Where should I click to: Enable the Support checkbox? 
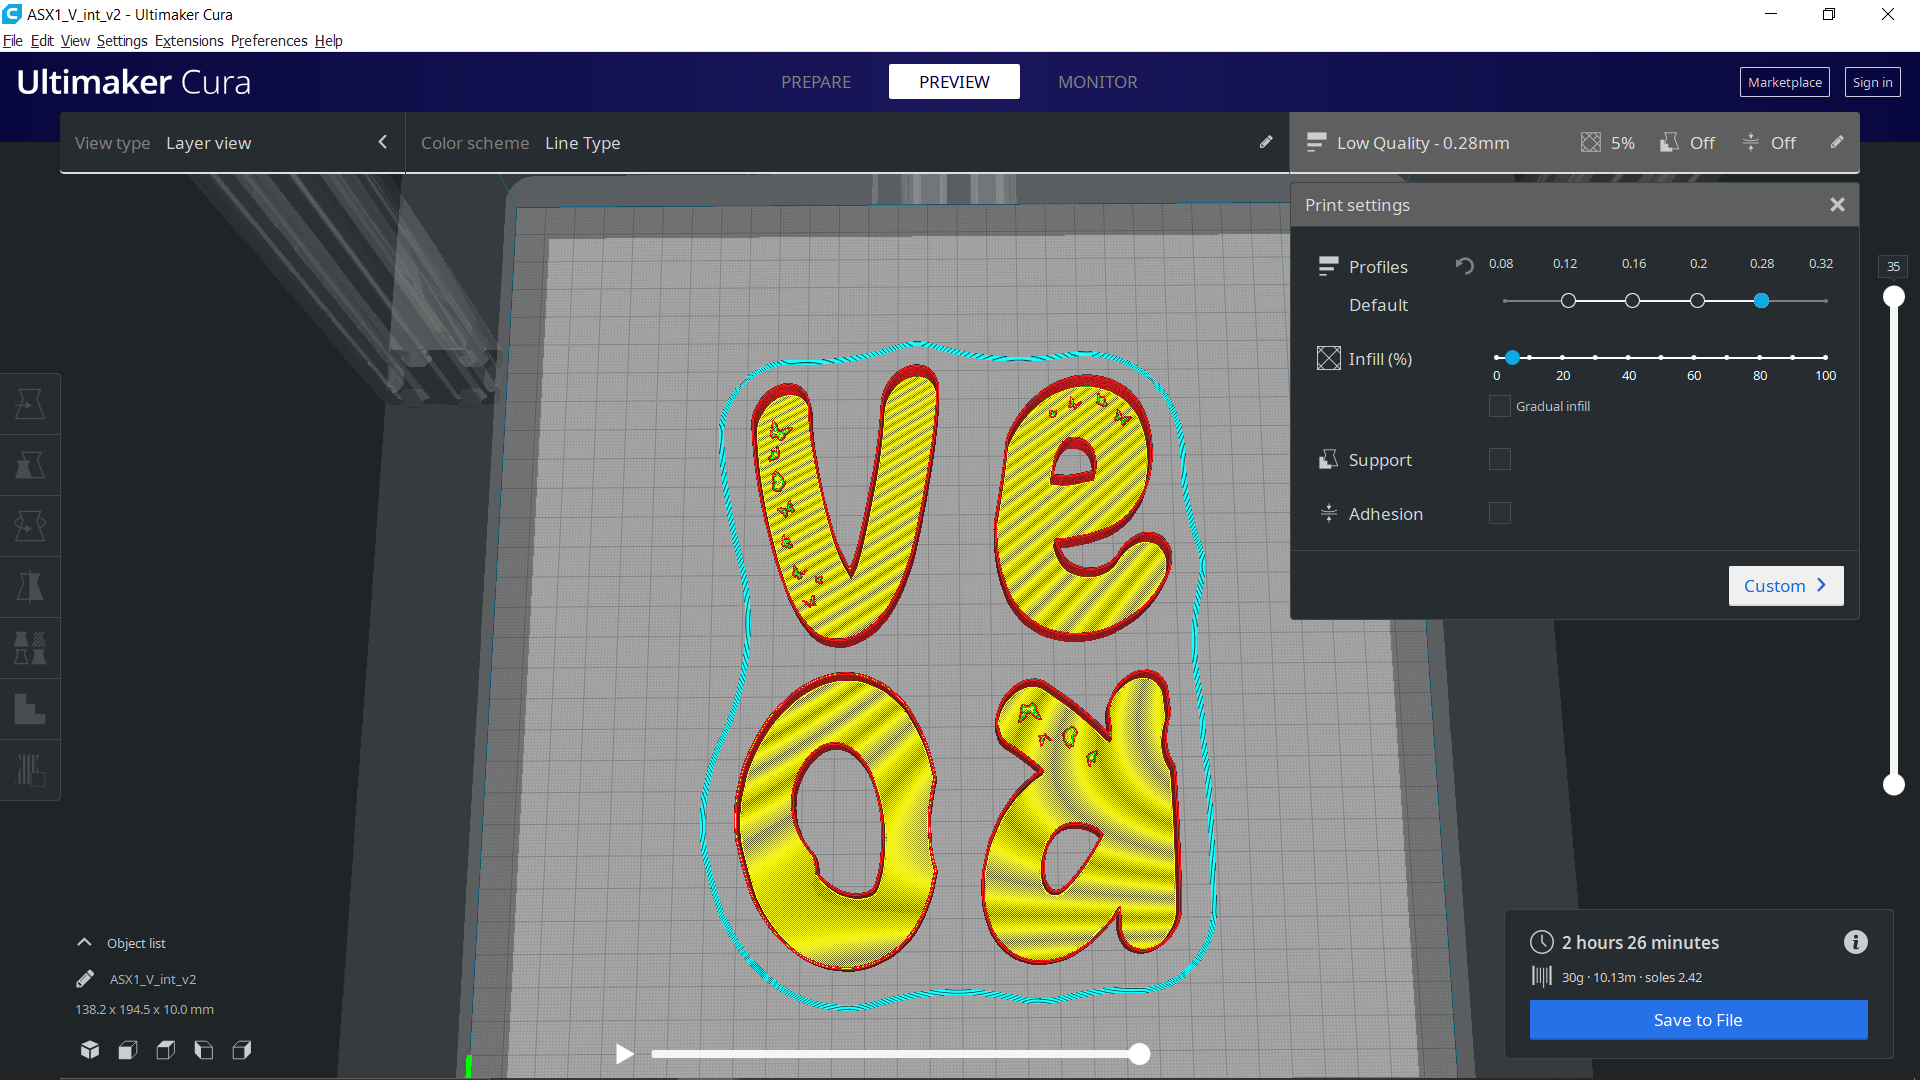[1499, 459]
